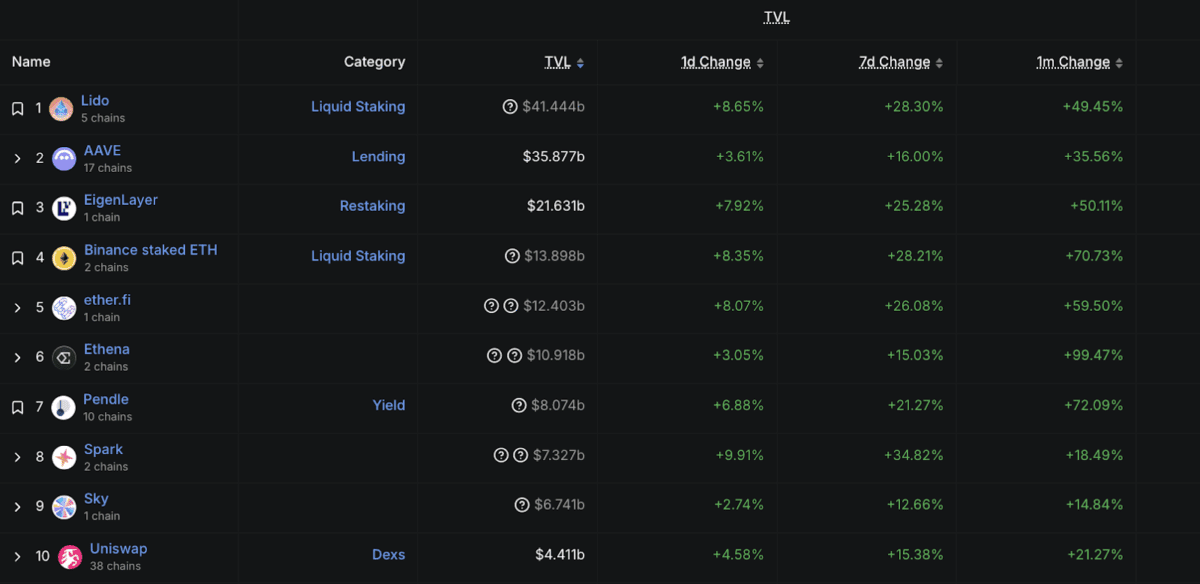Sort by the 1d Change header

716,62
